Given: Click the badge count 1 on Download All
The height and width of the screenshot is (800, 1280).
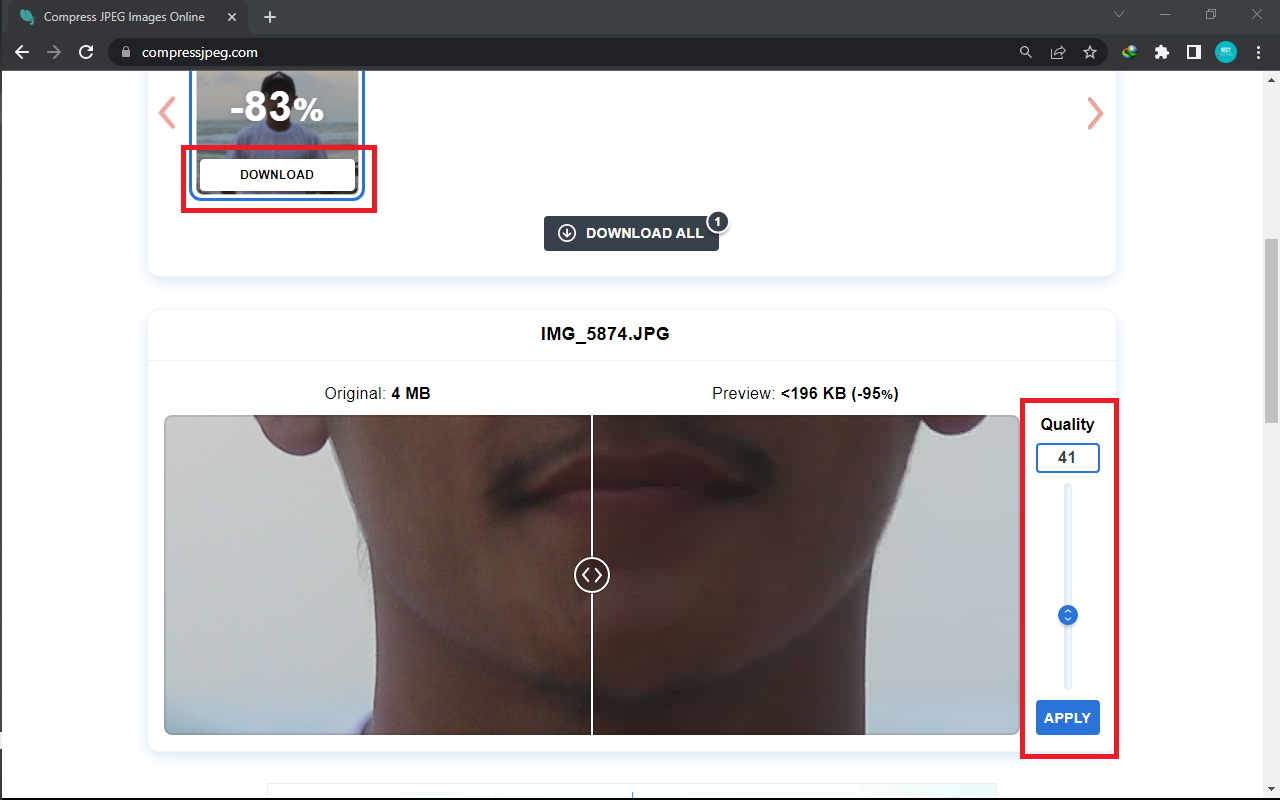Looking at the screenshot, I should [717, 222].
